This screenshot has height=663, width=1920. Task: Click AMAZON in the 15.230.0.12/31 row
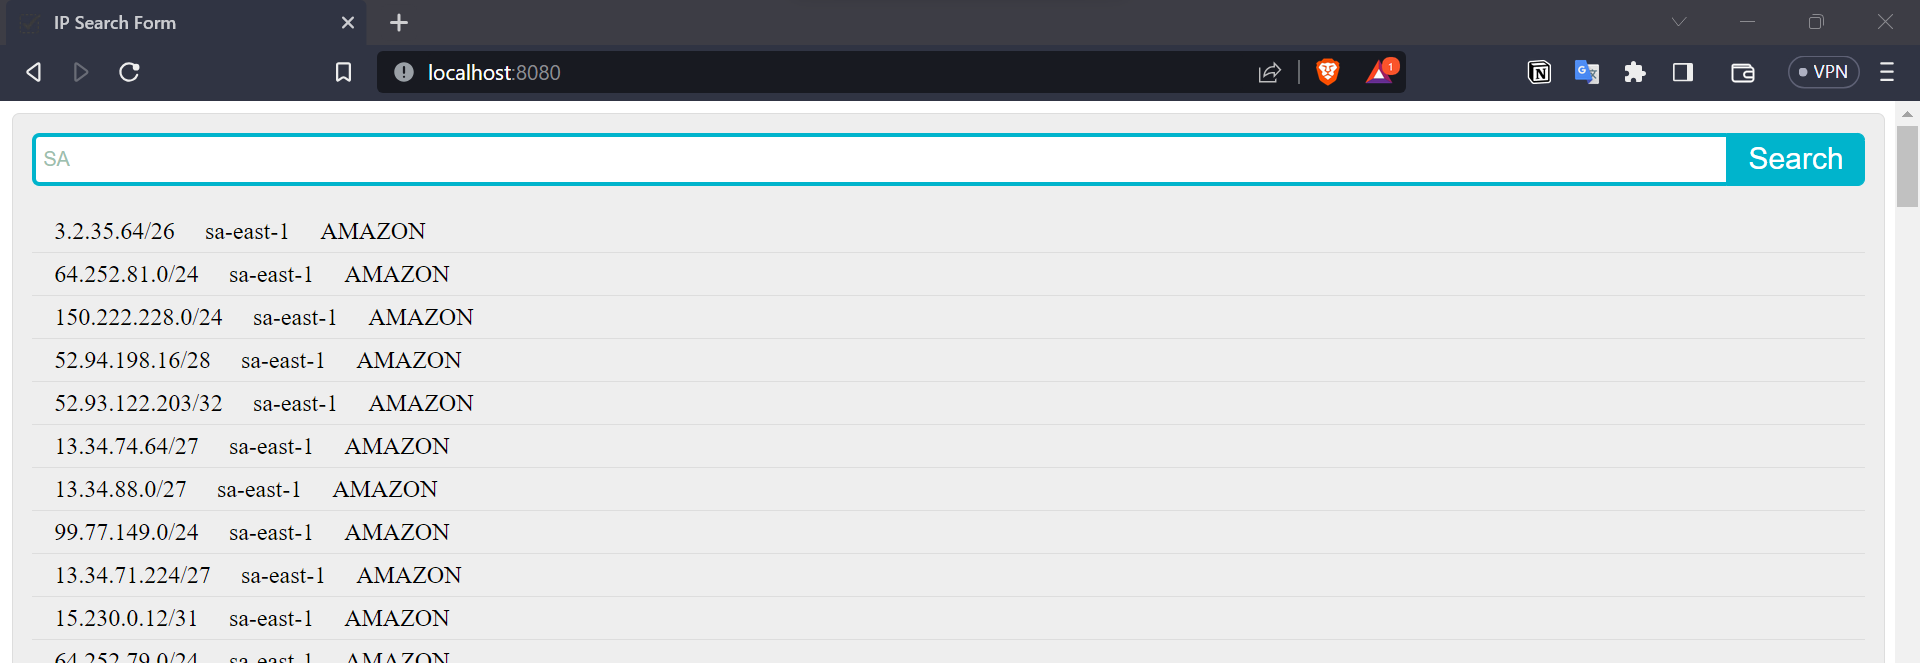coord(397,619)
